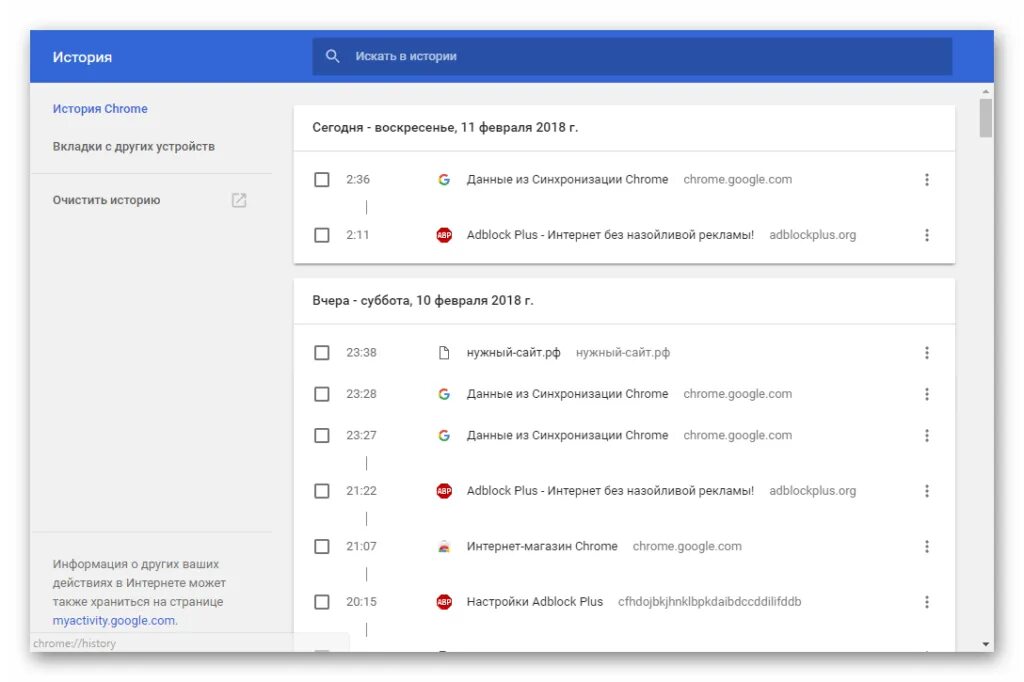Image resolution: width=1024 pixels, height=682 pixels.
Task: Click the Google favicon of the 2:36 entry
Action: (444, 180)
